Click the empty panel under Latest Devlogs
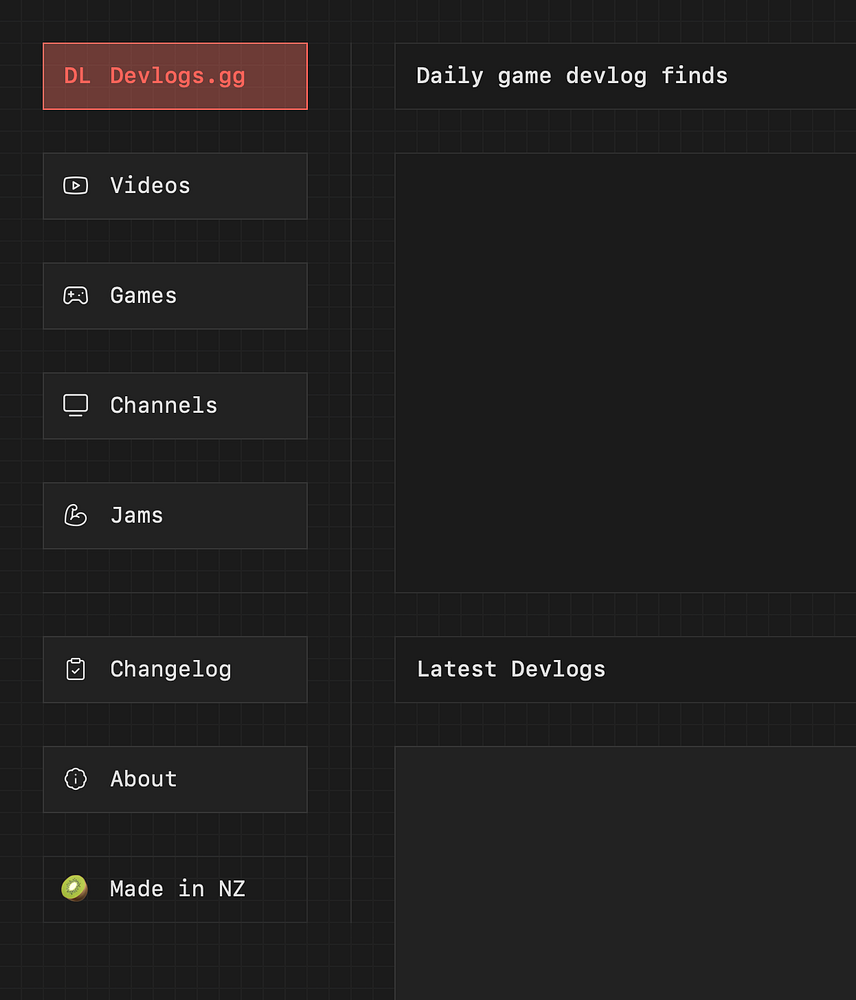The width and height of the screenshot is (856, 1000). pyautogui.click(x=625, y=872)
